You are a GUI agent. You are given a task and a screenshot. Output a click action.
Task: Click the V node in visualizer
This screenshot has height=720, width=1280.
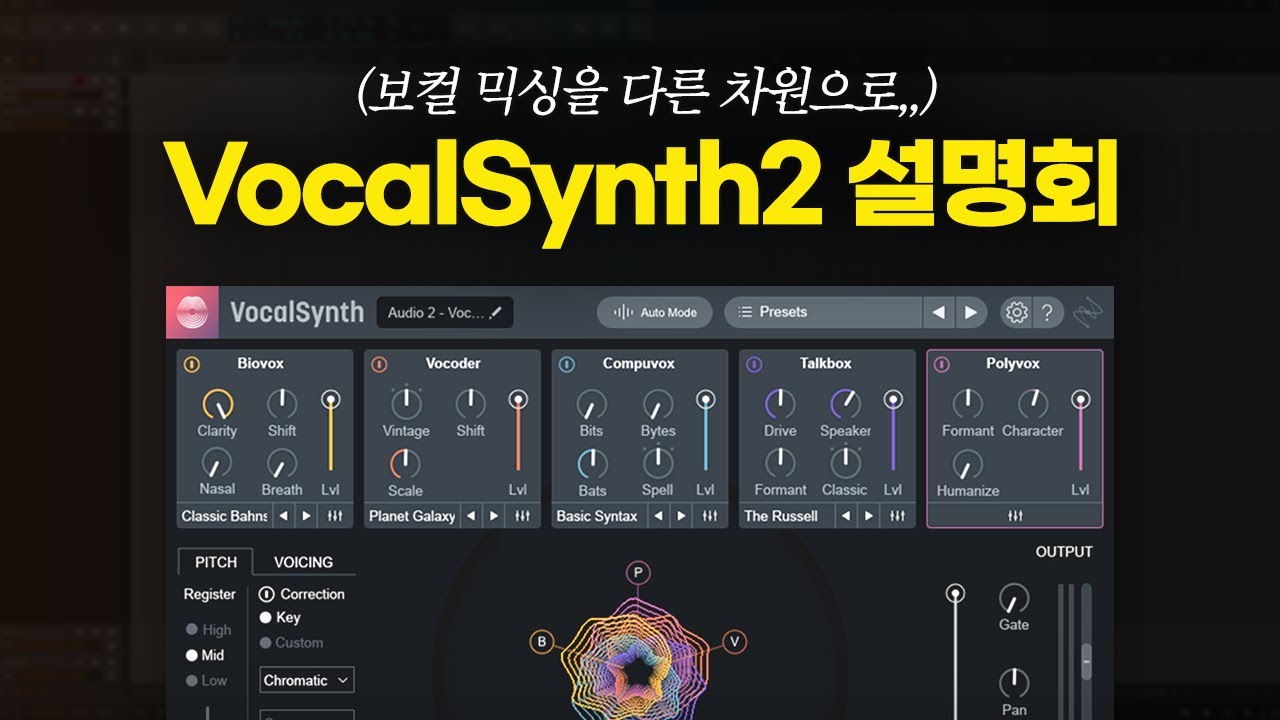(x=734, y=642)
